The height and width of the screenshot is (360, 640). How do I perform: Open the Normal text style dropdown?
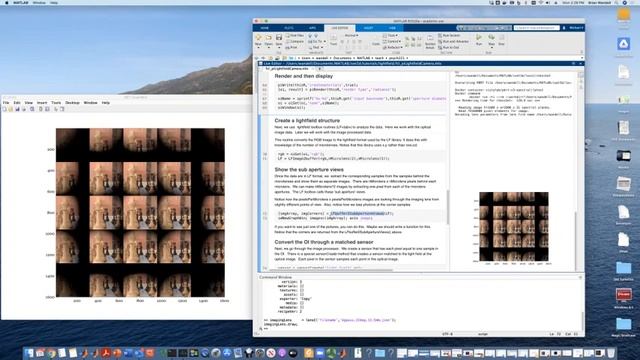click(x=351, y=36)
